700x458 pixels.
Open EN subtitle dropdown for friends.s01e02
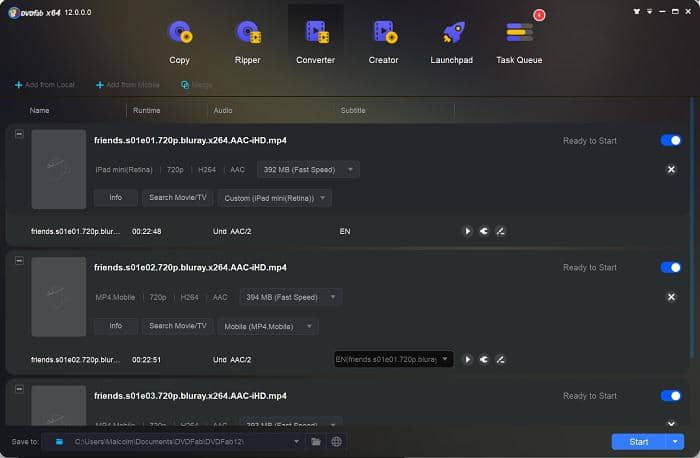[394, 359]
